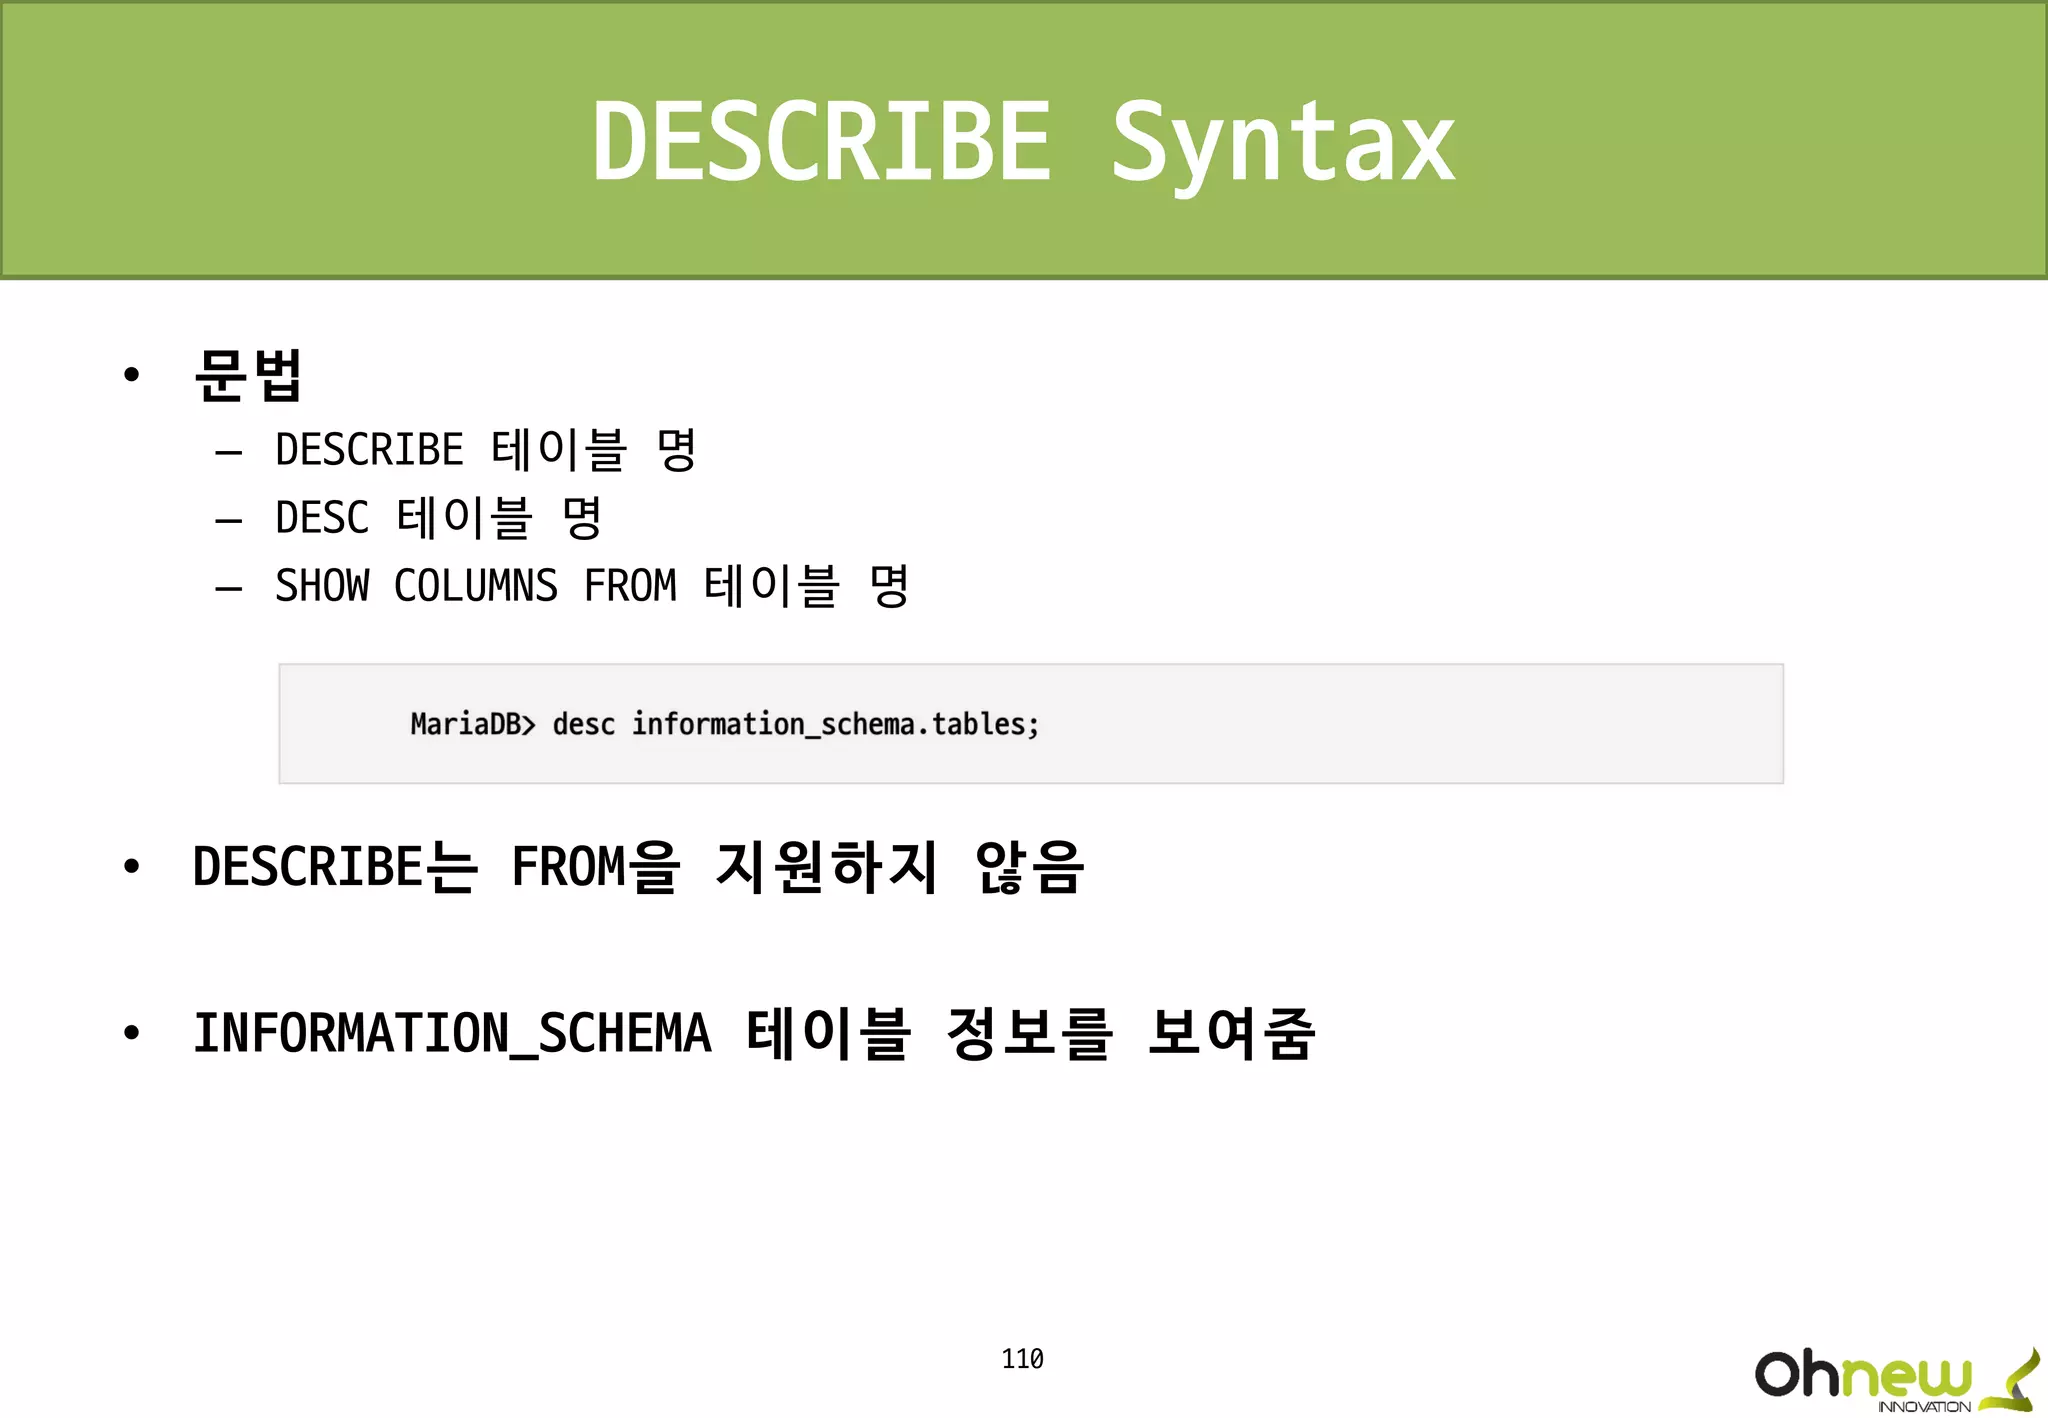Click the dash before DESC 테이블 명
This screenshot has height=1418, width=2048.
click(x=229, y=520)
